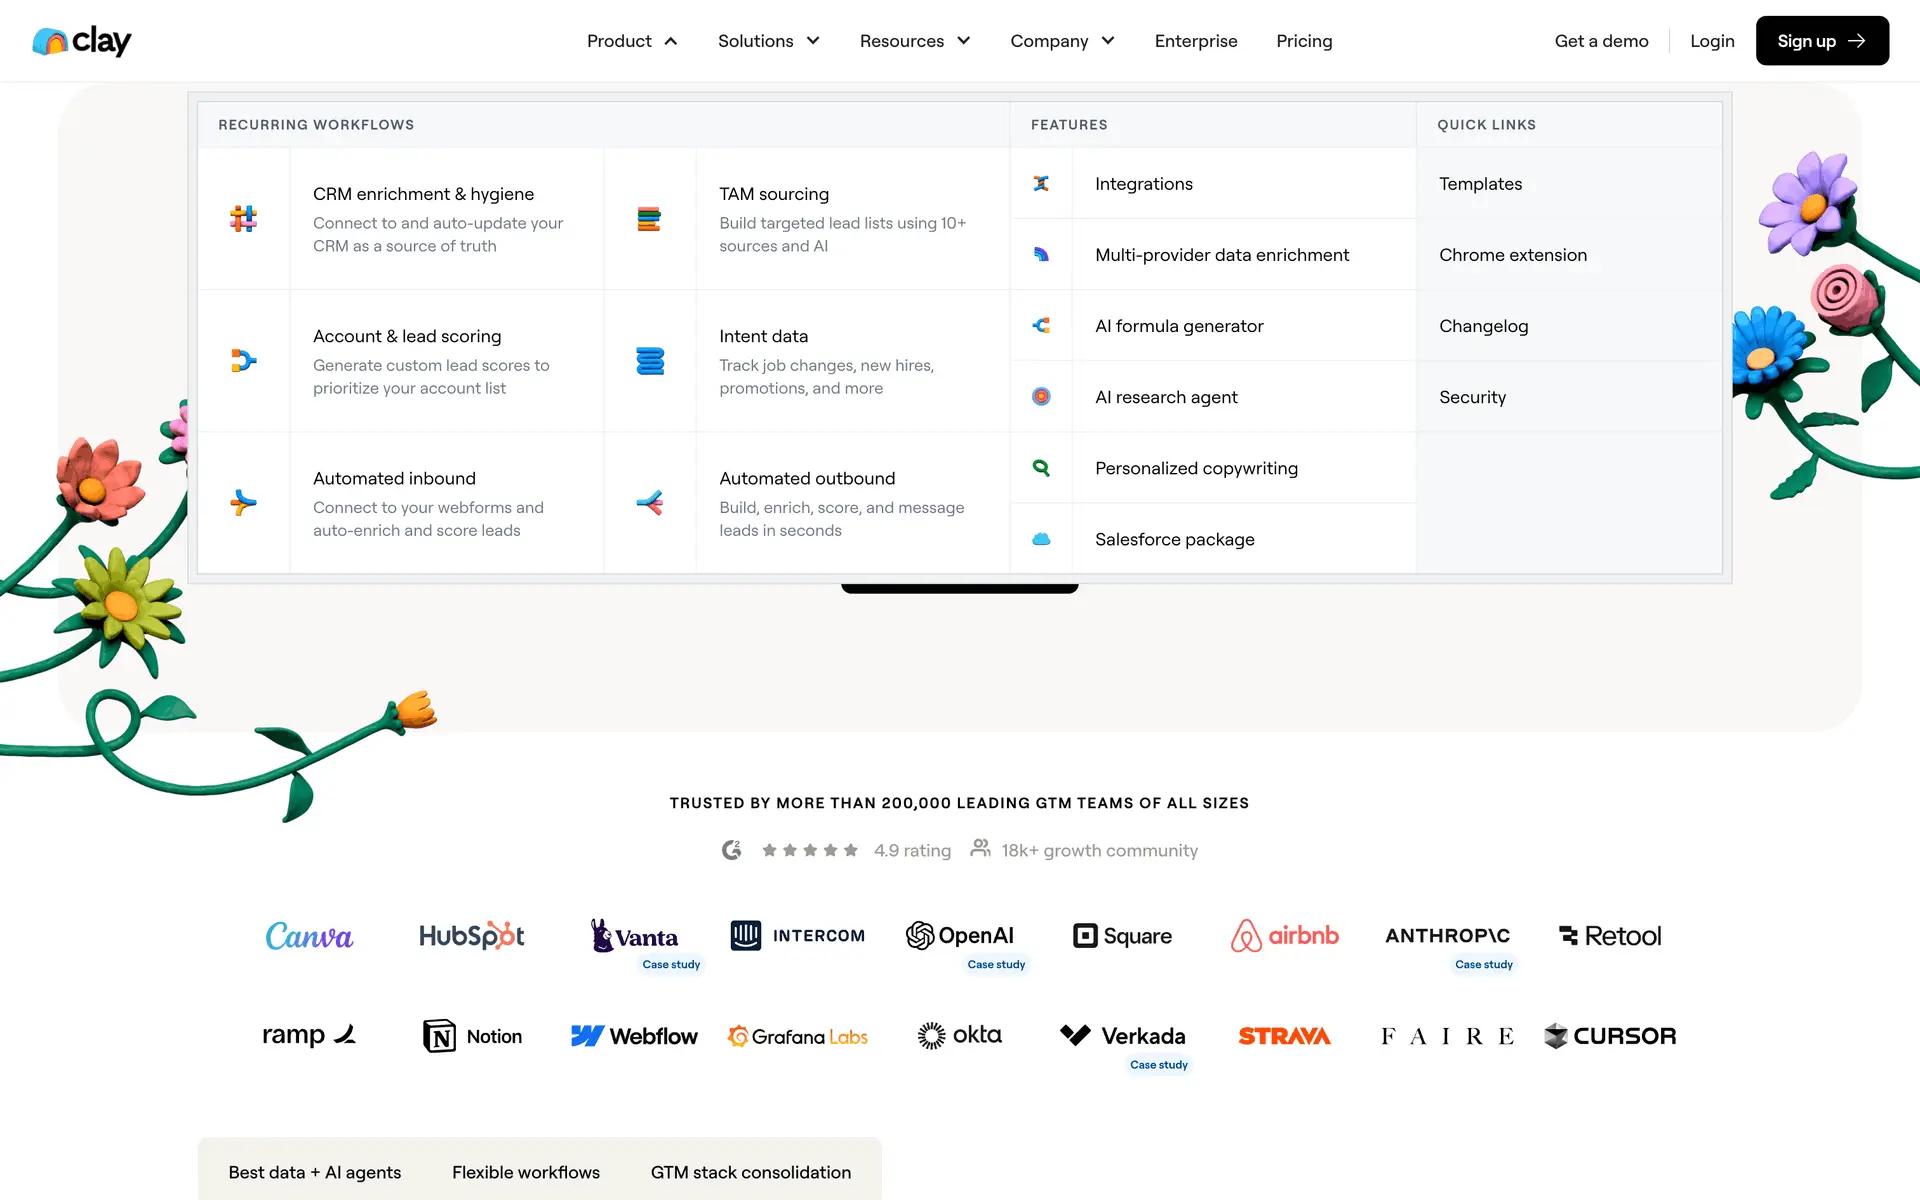Click the Salesforce package cloud icon
1920x1200 pixels.
coord(1041,539)
